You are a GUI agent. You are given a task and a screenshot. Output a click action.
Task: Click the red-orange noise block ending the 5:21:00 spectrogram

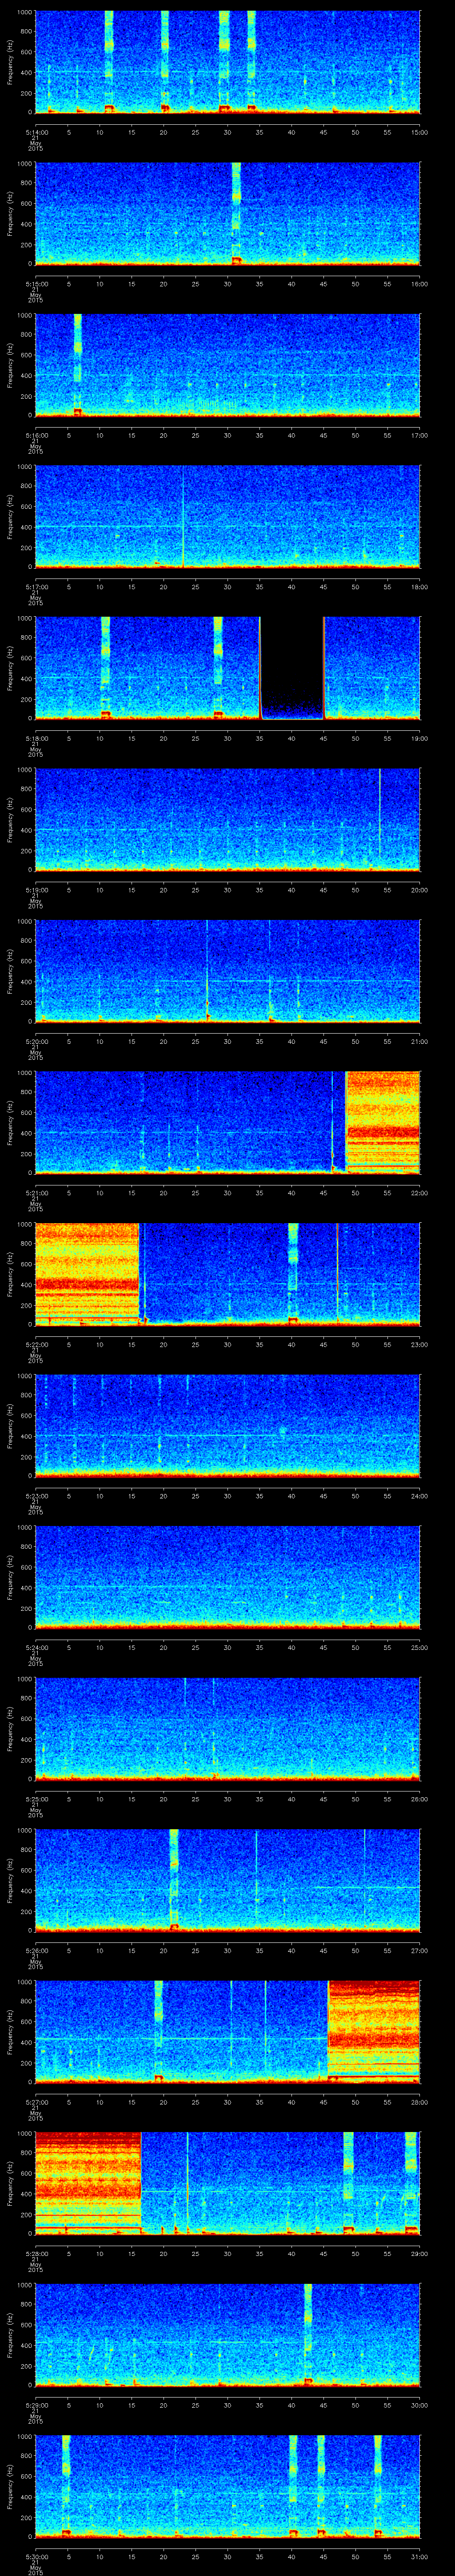pos(383,1122)
